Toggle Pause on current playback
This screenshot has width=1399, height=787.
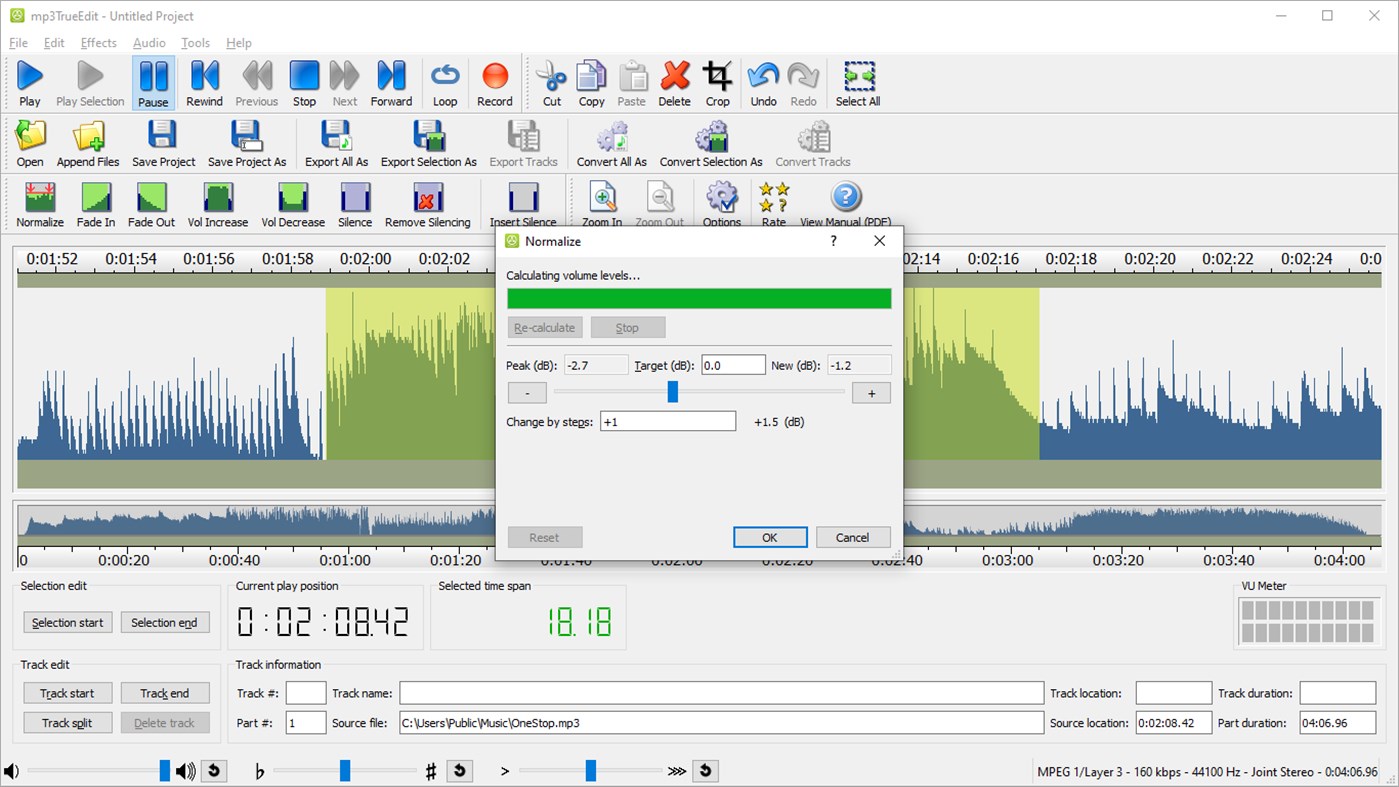pos(152,81)
